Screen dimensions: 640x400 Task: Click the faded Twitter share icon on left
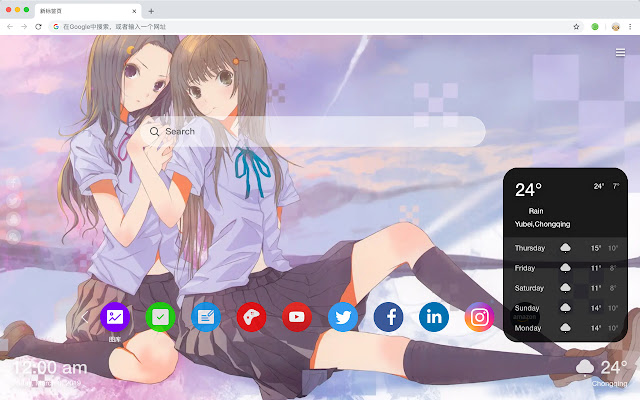pyautogui.click(x=13, y=201)
